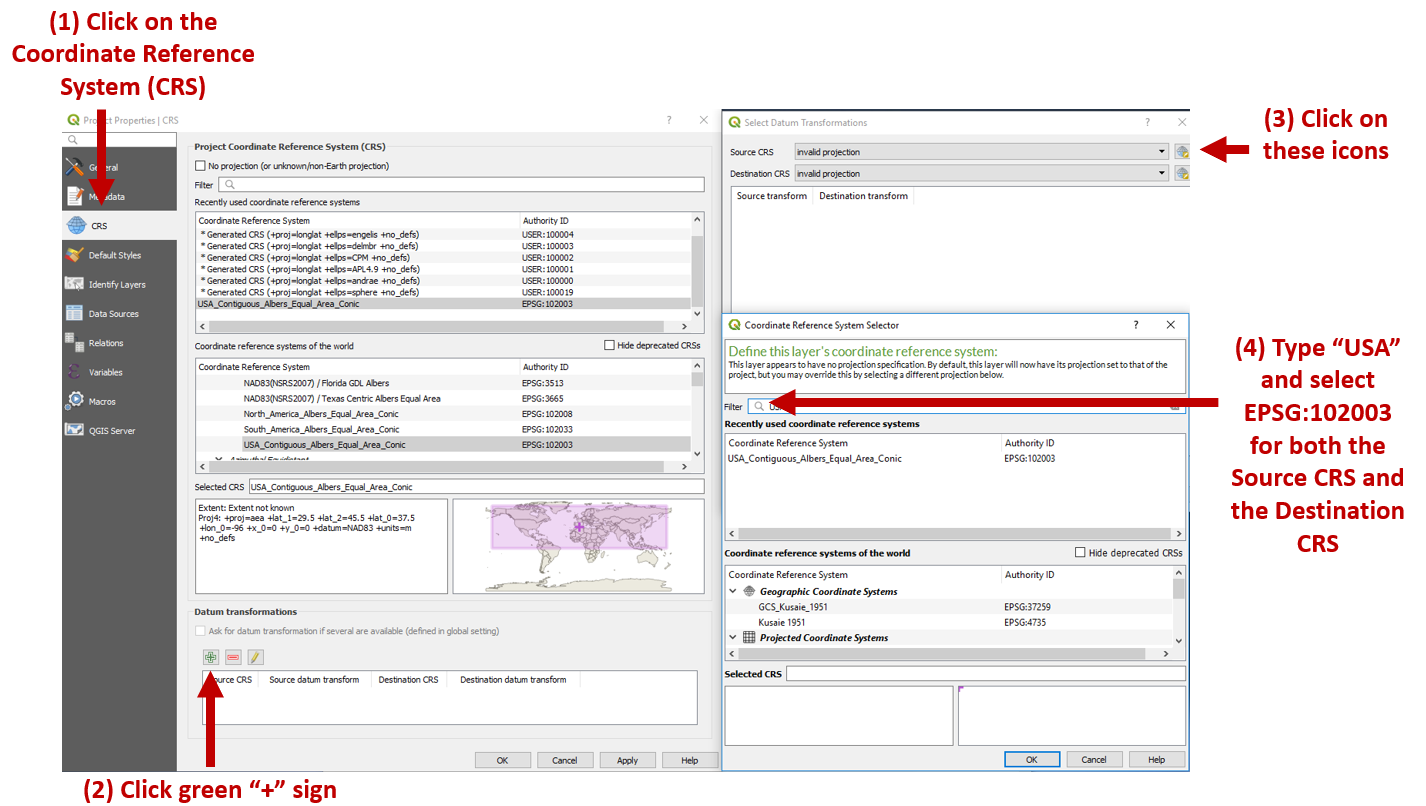The image size is (1426, 806).
Task: Click Help in CRS Selector dialog
Action: pyautogui.click(x=1156, y=759)
